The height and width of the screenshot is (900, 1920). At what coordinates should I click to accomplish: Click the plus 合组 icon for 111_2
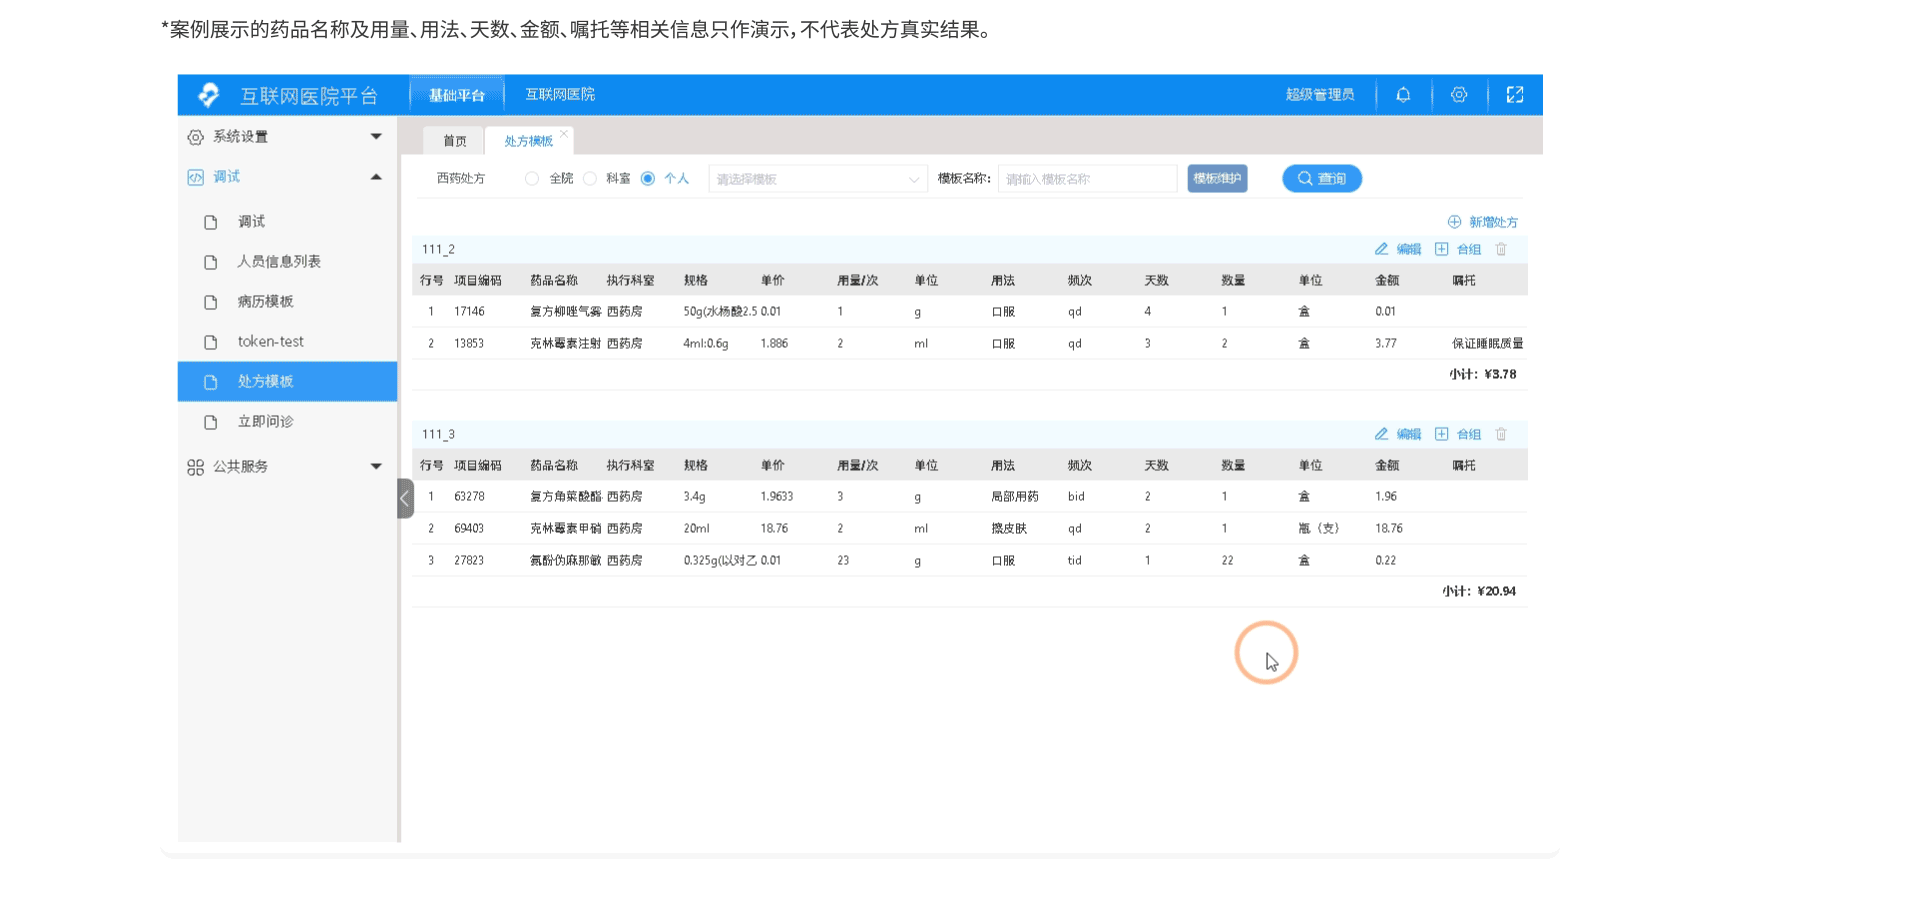1441,249
